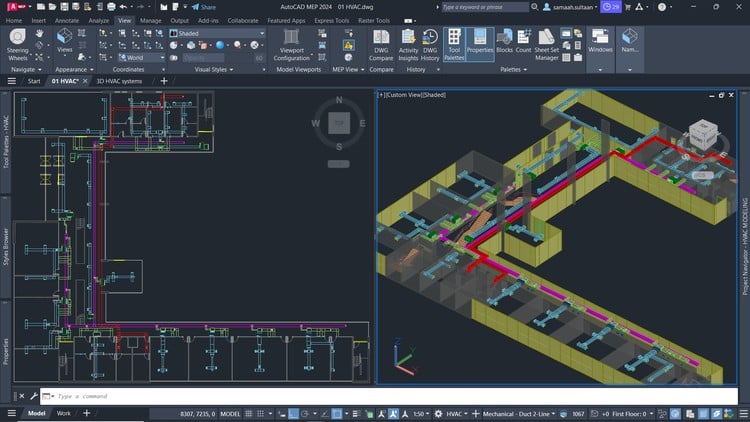Open the Shaded visual style dropdown

pos(217,33)
